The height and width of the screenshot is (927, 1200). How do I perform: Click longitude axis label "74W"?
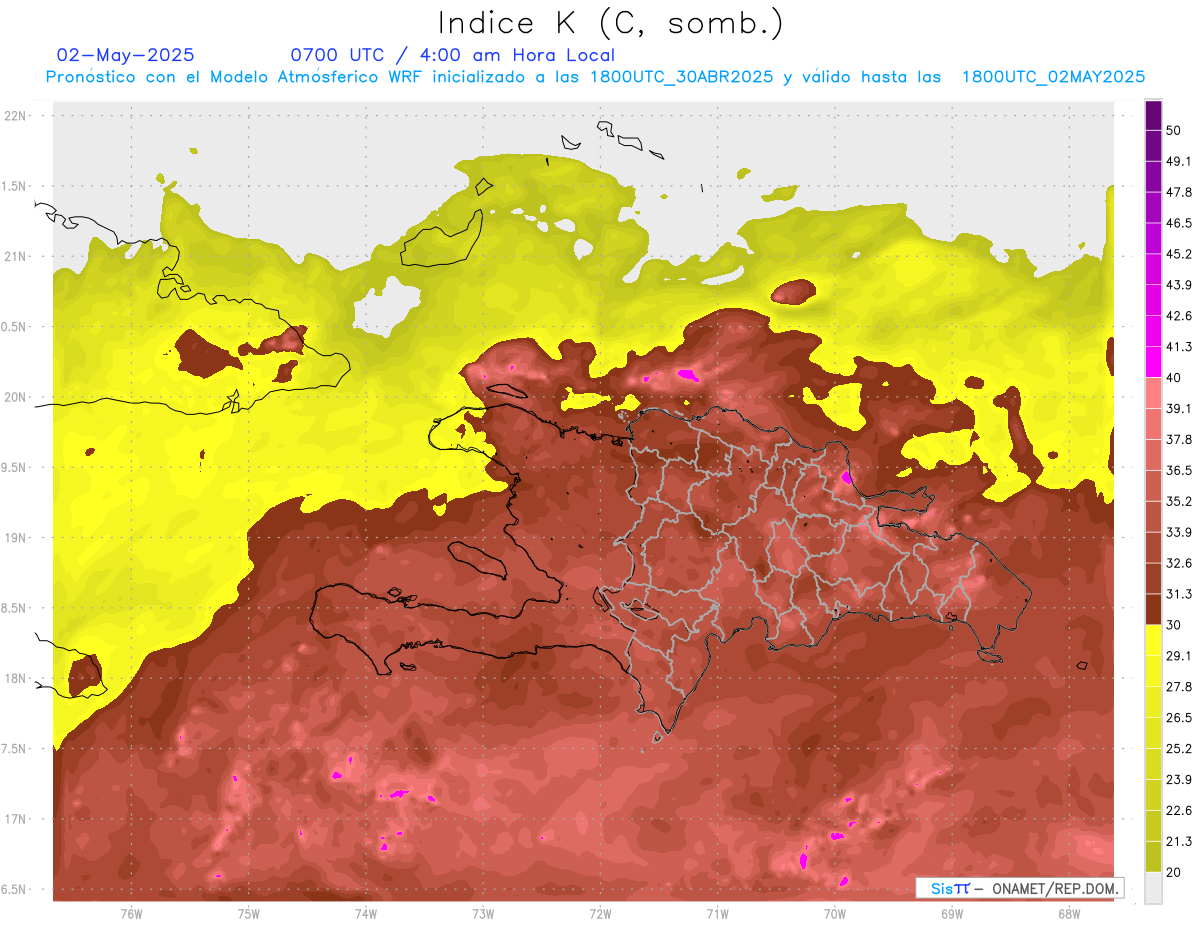pos(365,914)
